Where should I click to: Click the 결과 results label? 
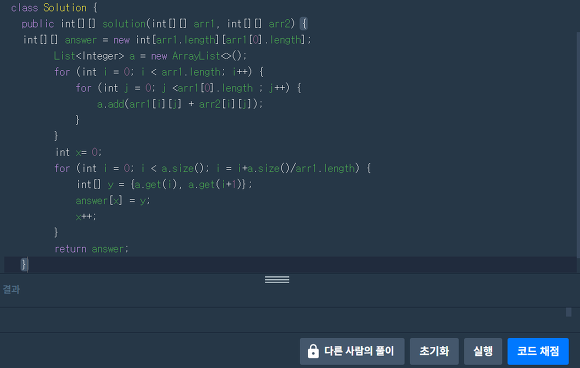(x=11, y=289)
